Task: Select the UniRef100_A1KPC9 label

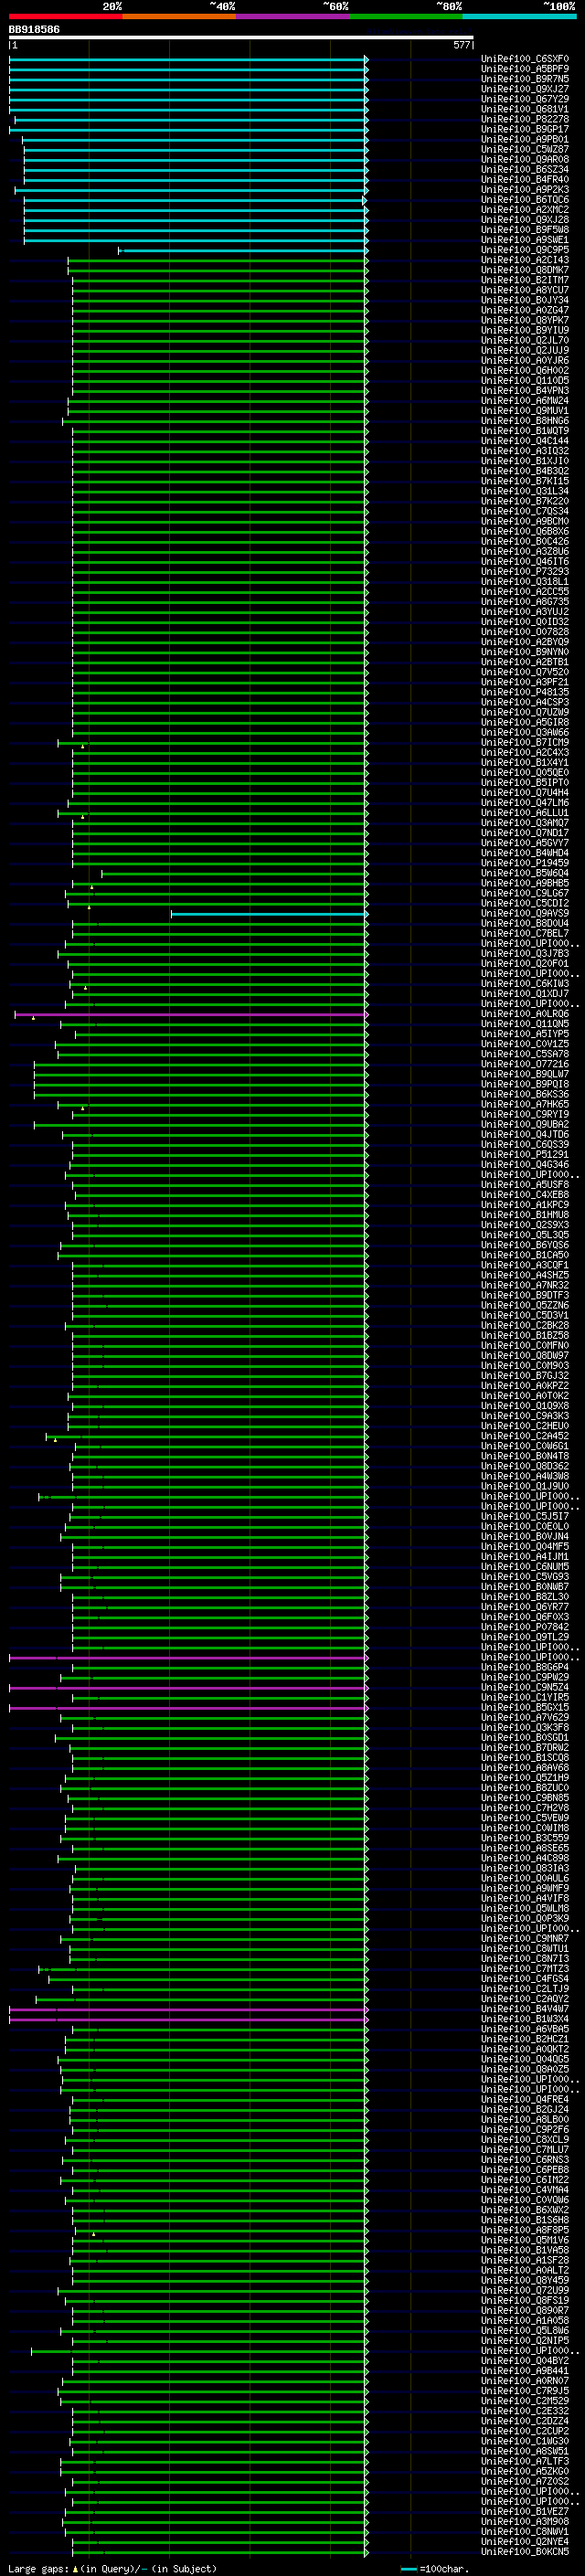Action: (525, 1205)
